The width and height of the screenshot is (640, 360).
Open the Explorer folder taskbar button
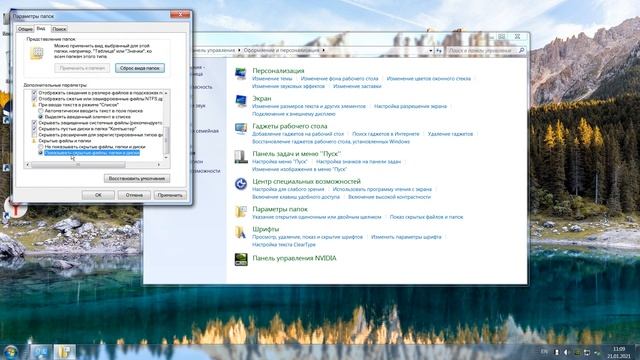[x=64, y=352]
